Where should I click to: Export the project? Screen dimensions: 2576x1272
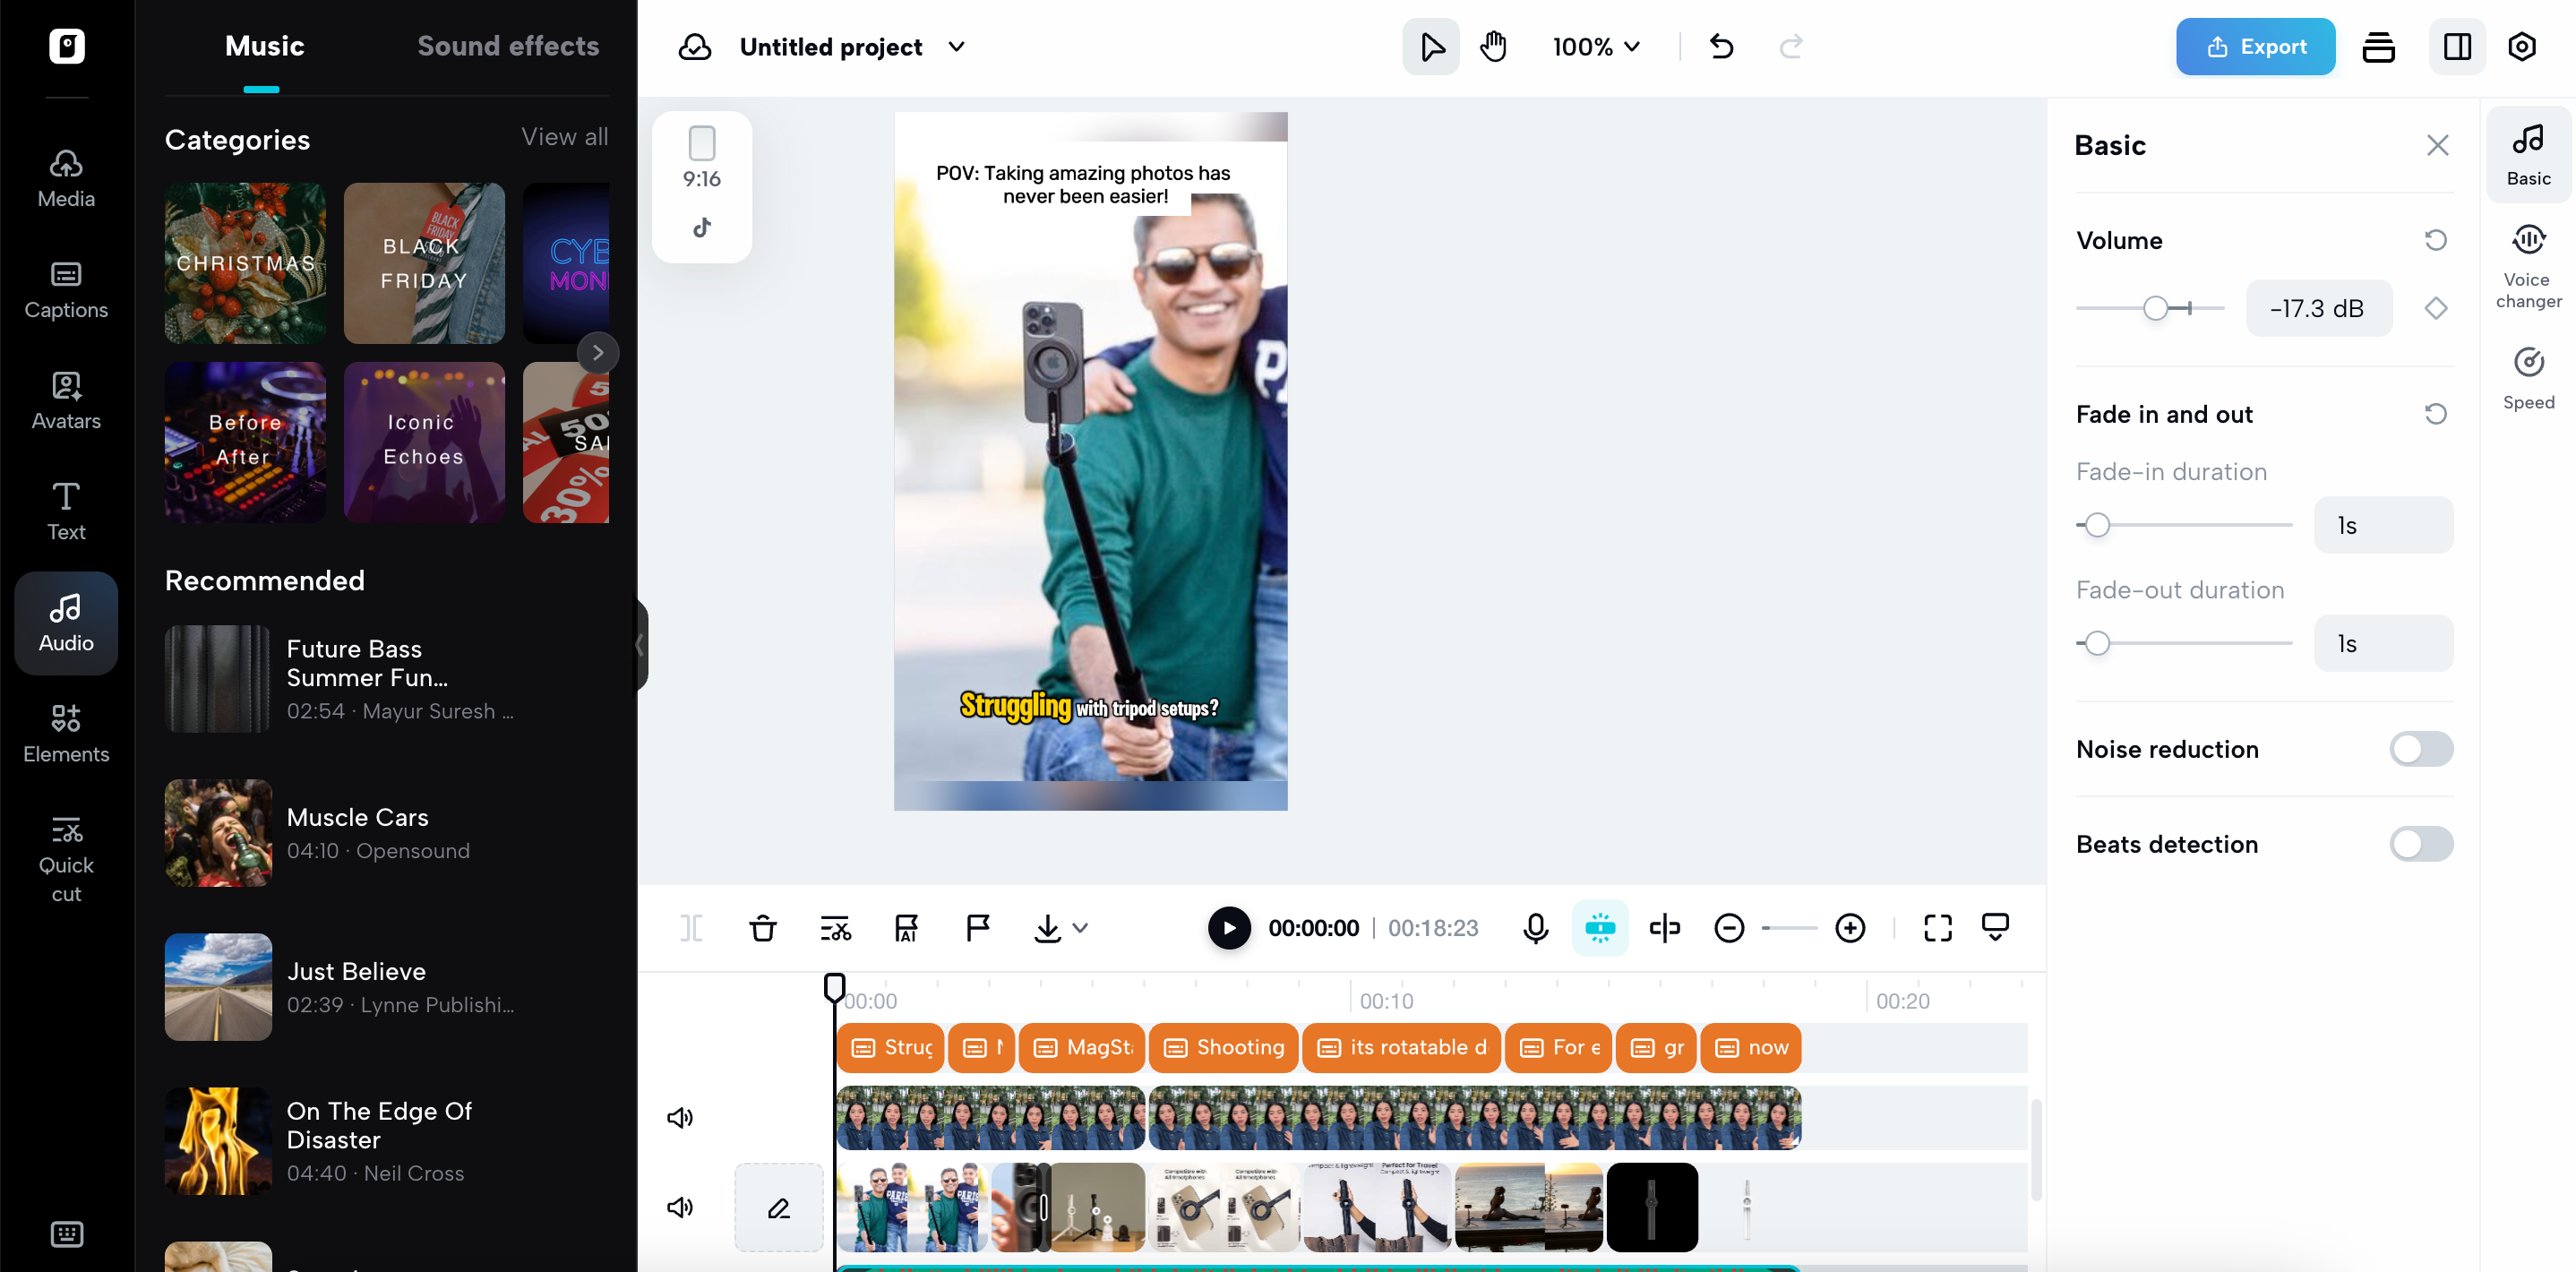tap(2255, 46)
